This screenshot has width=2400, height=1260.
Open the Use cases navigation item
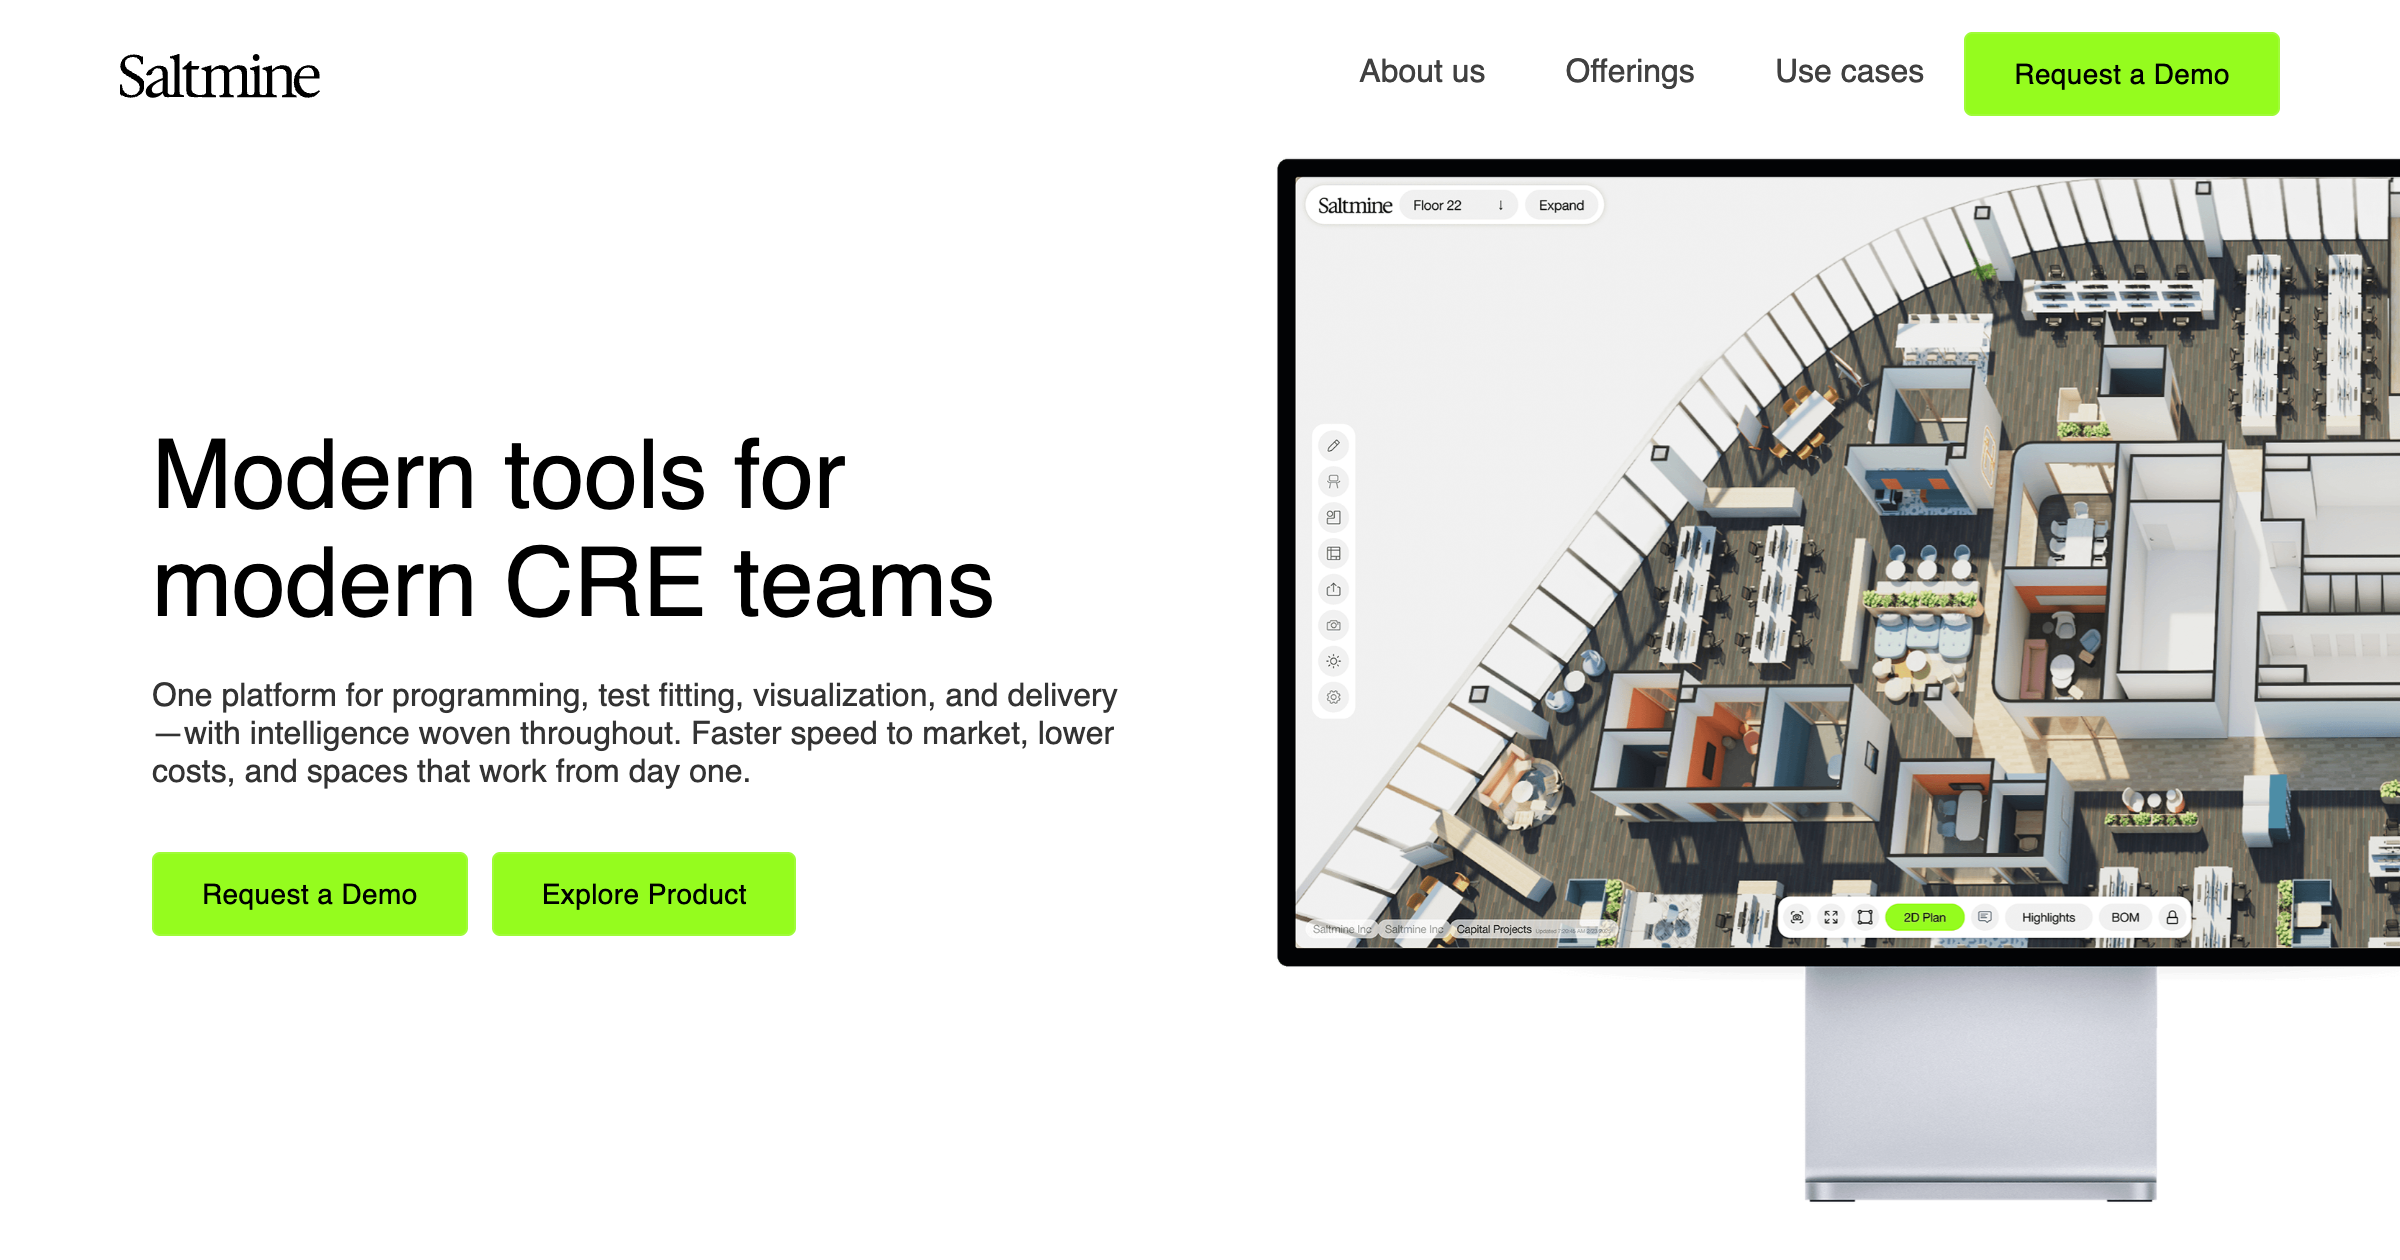(x=1849, y=72)
